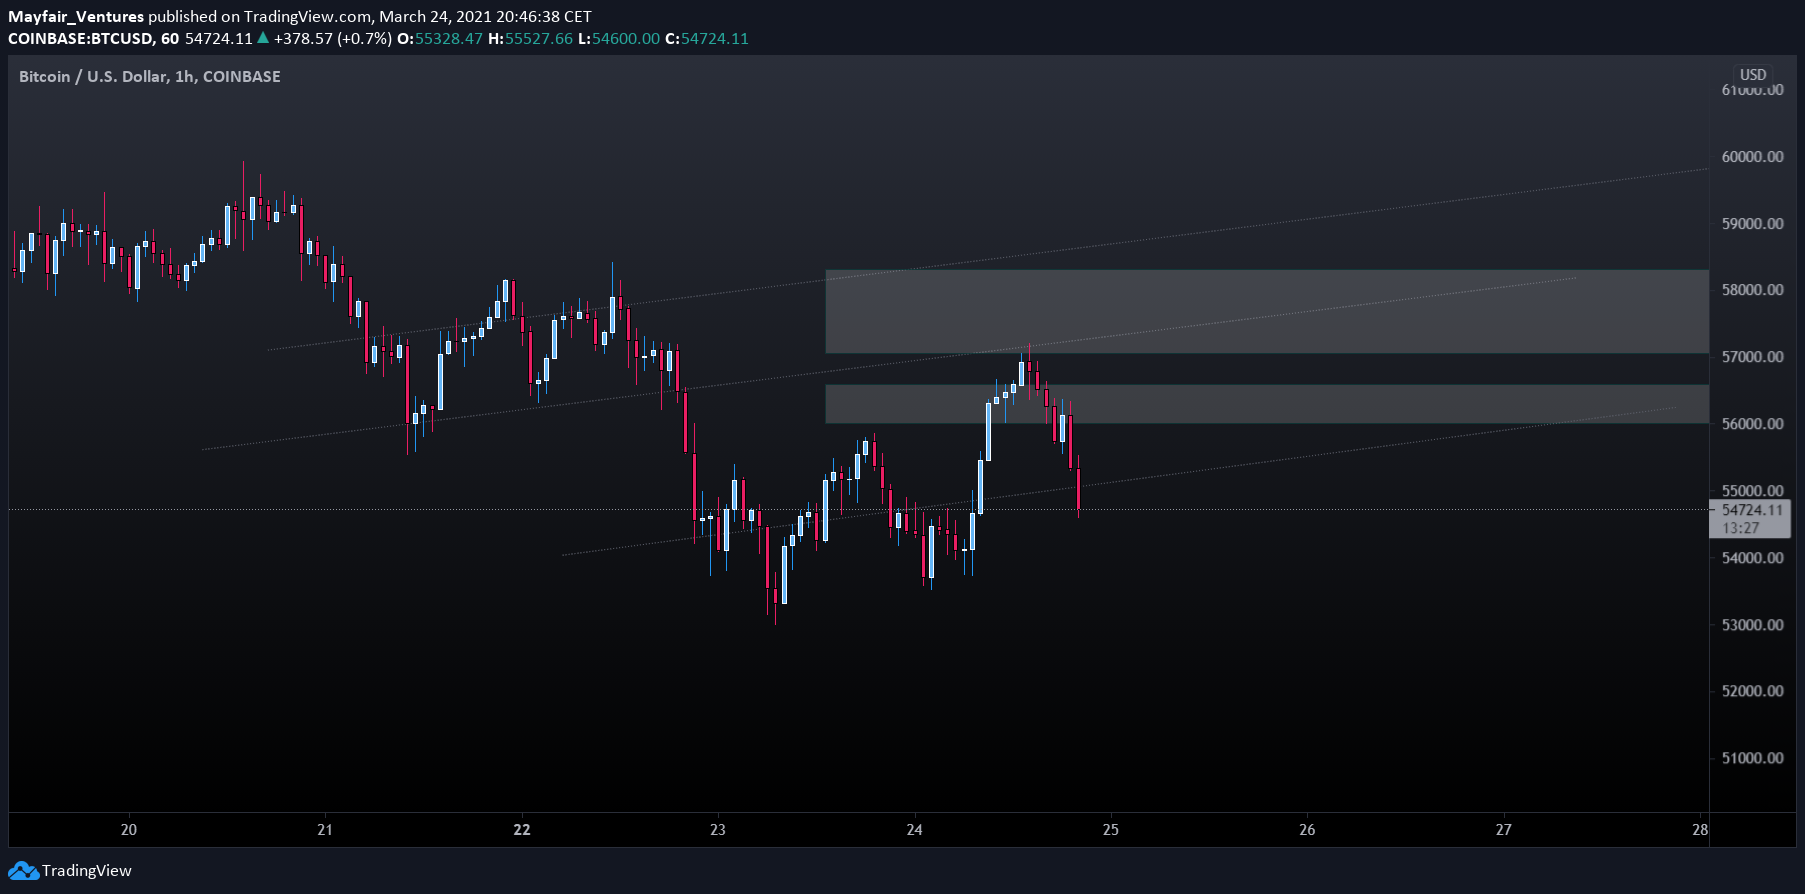Click date label 21 on time axis

325,830
